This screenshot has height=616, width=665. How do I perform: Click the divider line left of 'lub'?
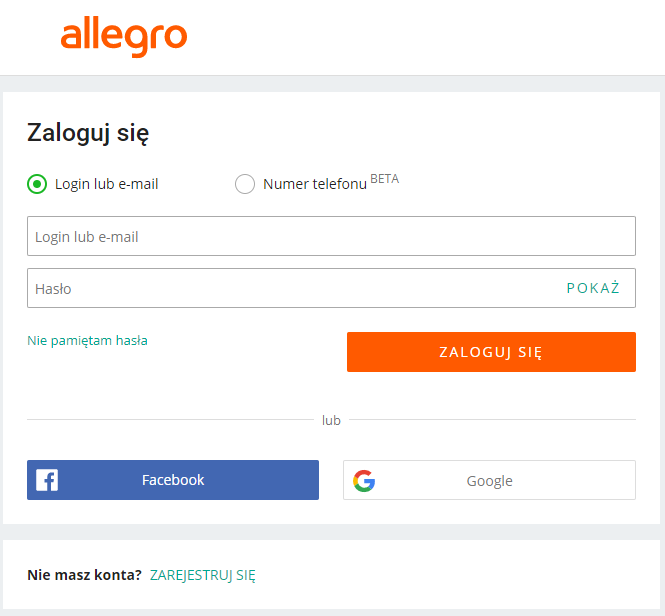tap(170, 420)
